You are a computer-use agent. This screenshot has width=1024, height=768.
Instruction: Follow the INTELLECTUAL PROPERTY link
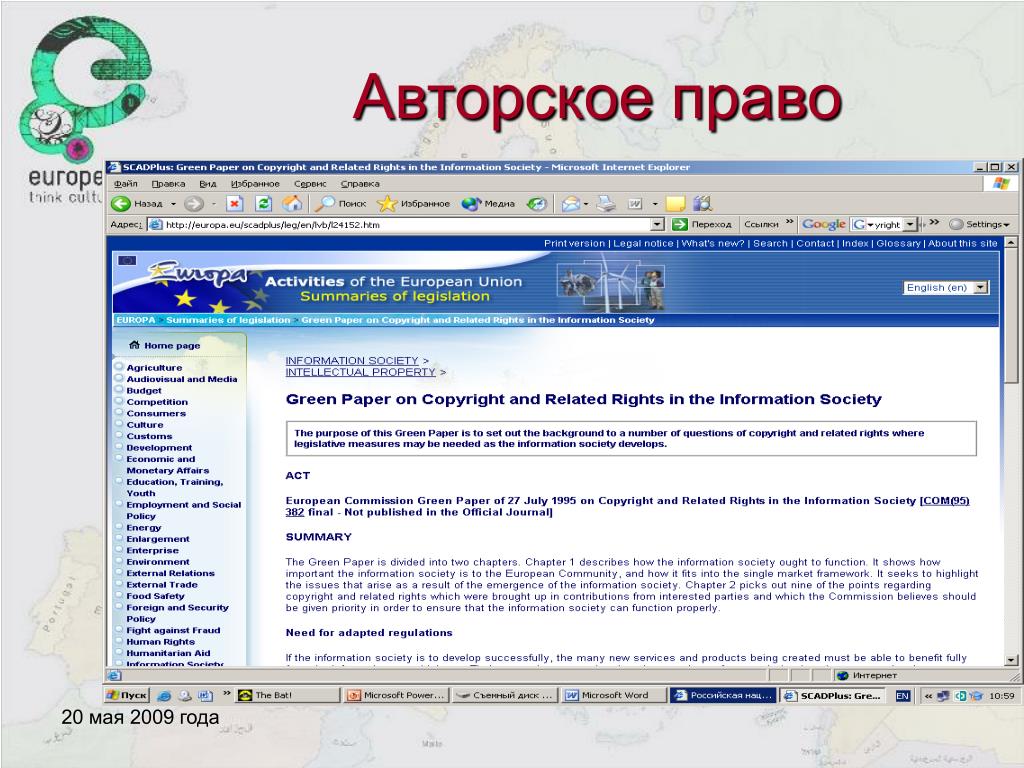click(360, 372)
